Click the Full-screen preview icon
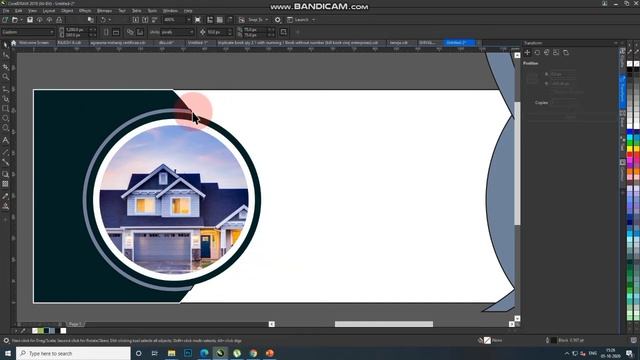640x360 pixels. 198,20
